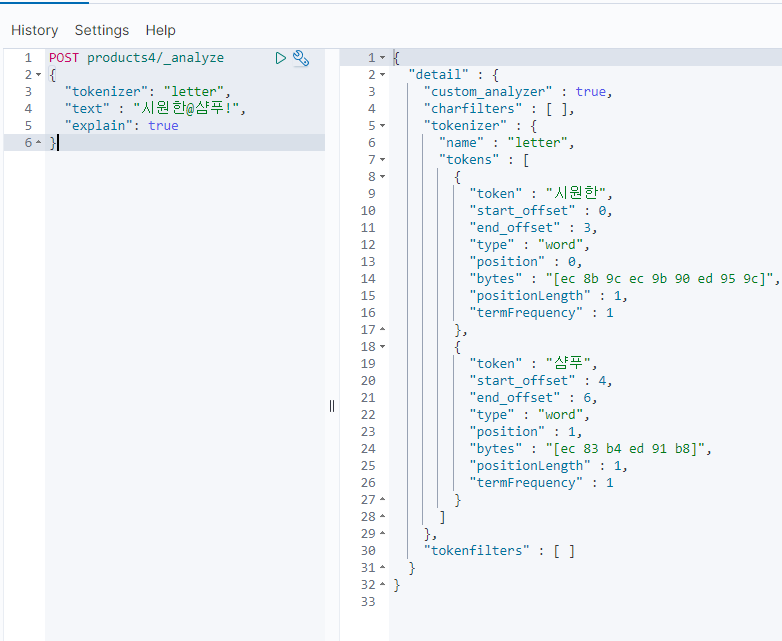Click the green send request play icon

tap(281, 58)
